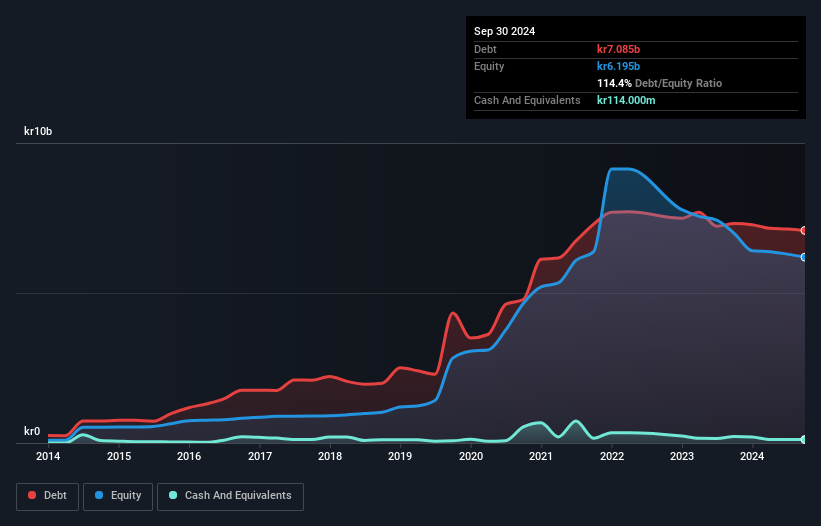
Task: Toggle the Equity series legend button
Action: pyautogui.click(x=118, y=496)
